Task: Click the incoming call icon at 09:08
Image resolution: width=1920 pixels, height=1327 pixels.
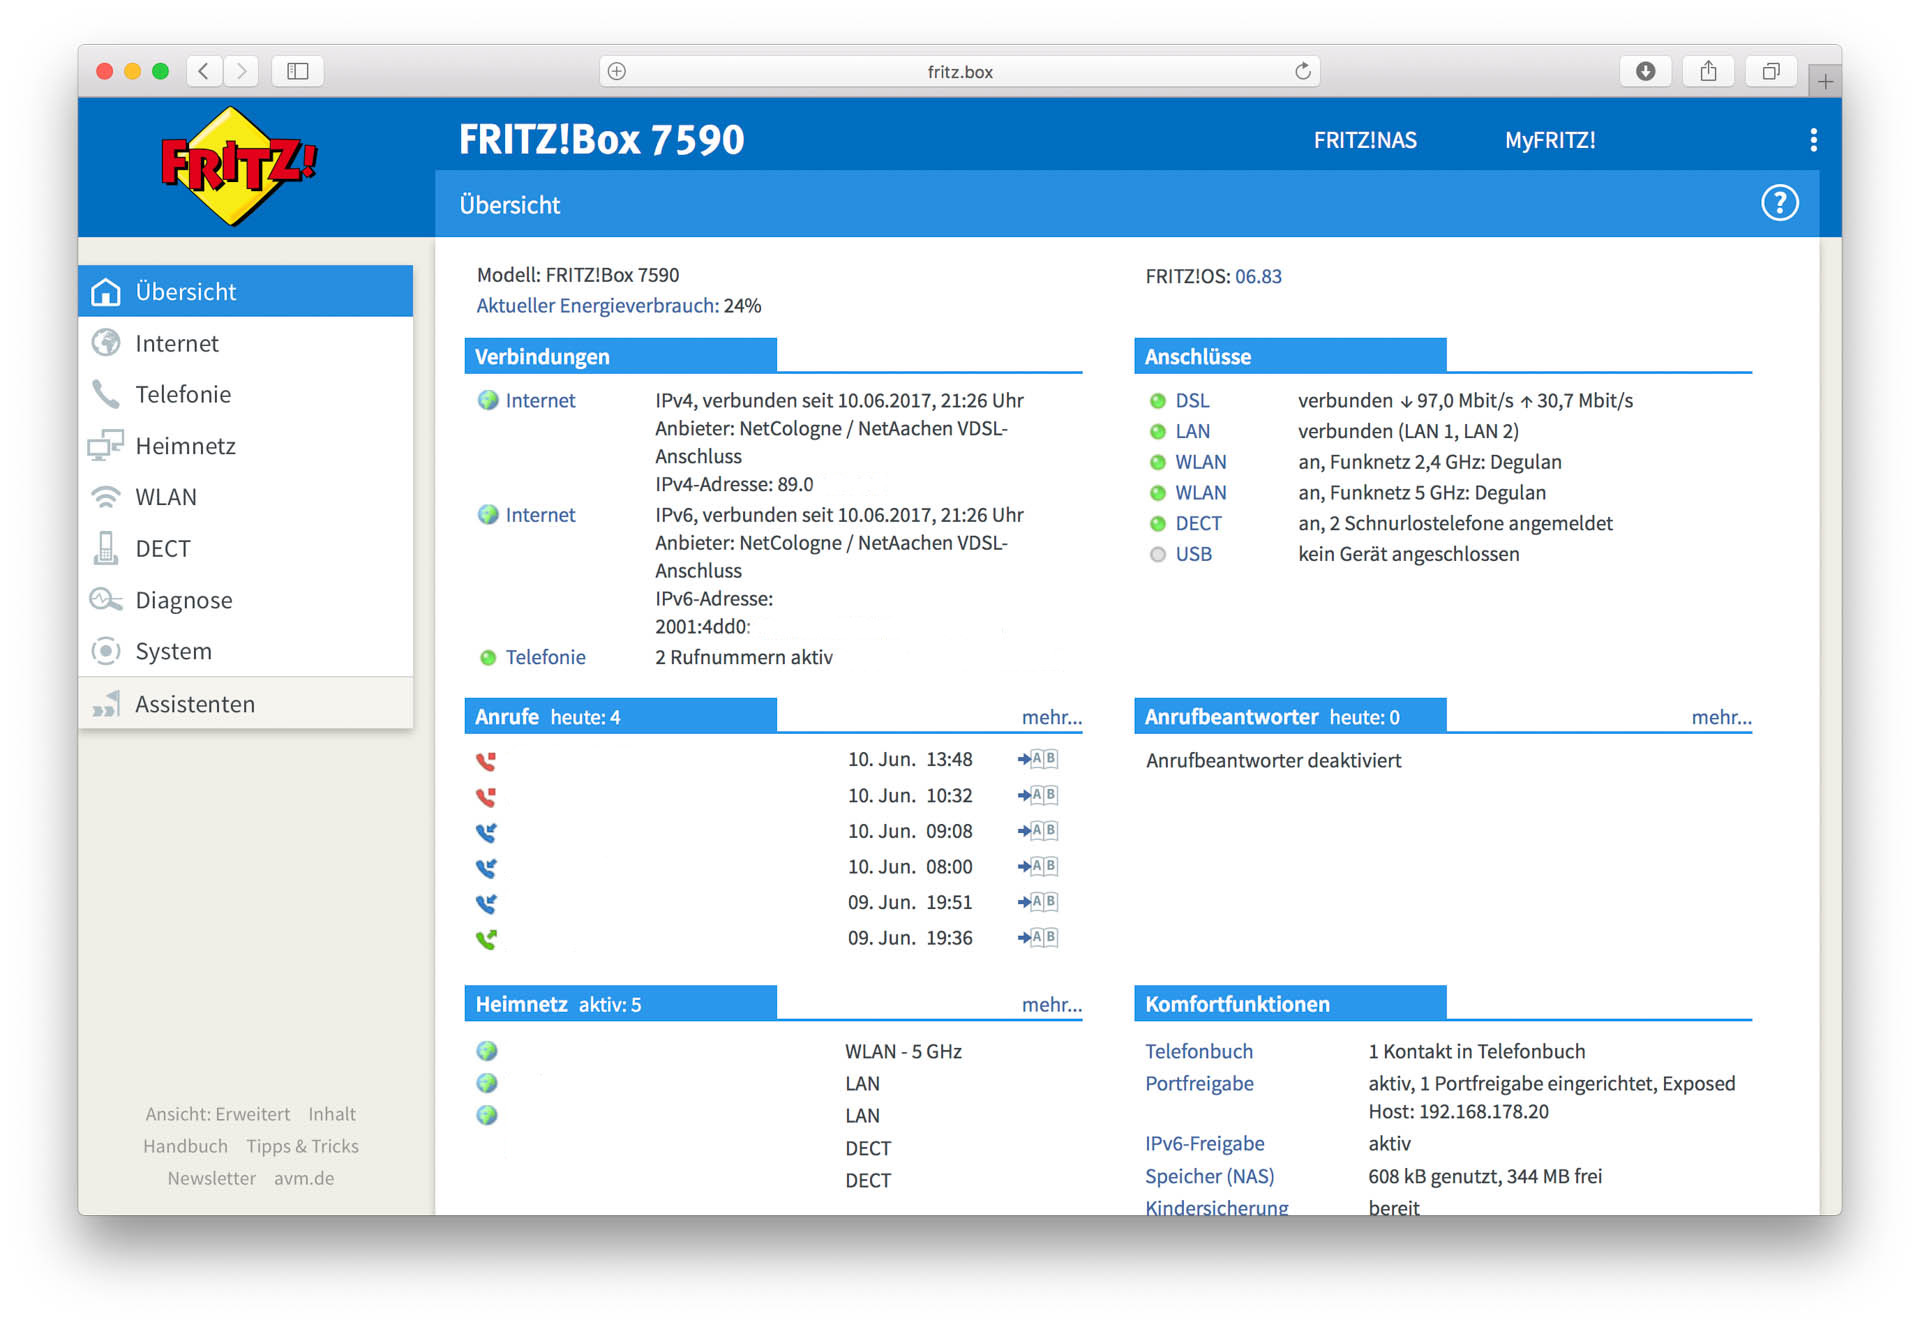Action: point(486,832)
